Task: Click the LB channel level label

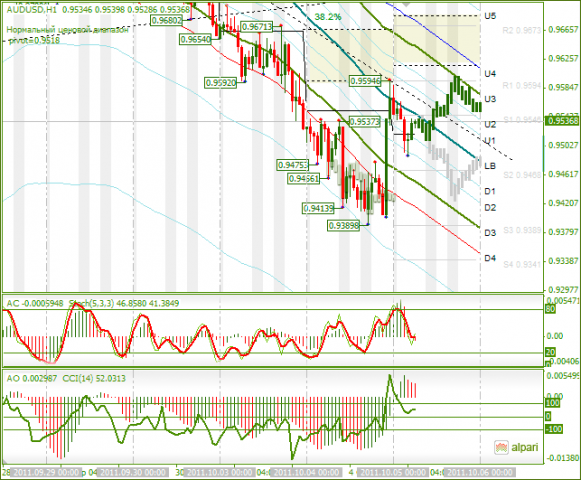Action: tap(490, 166)
